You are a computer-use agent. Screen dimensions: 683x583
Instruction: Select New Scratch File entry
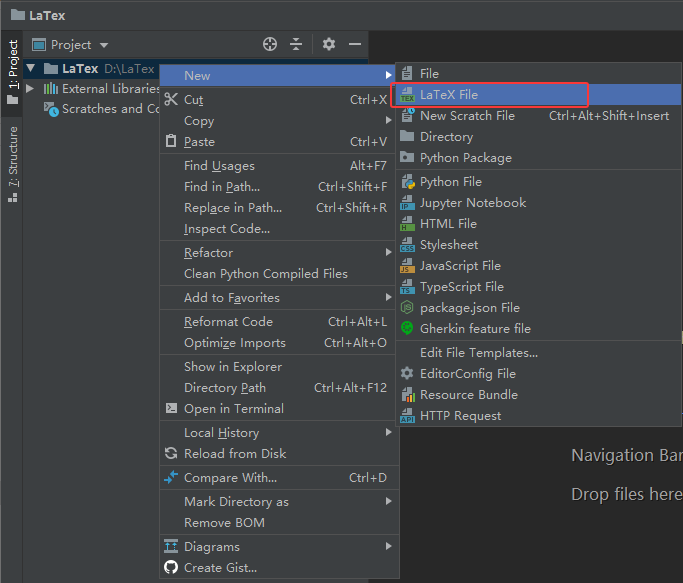(539, 115)
